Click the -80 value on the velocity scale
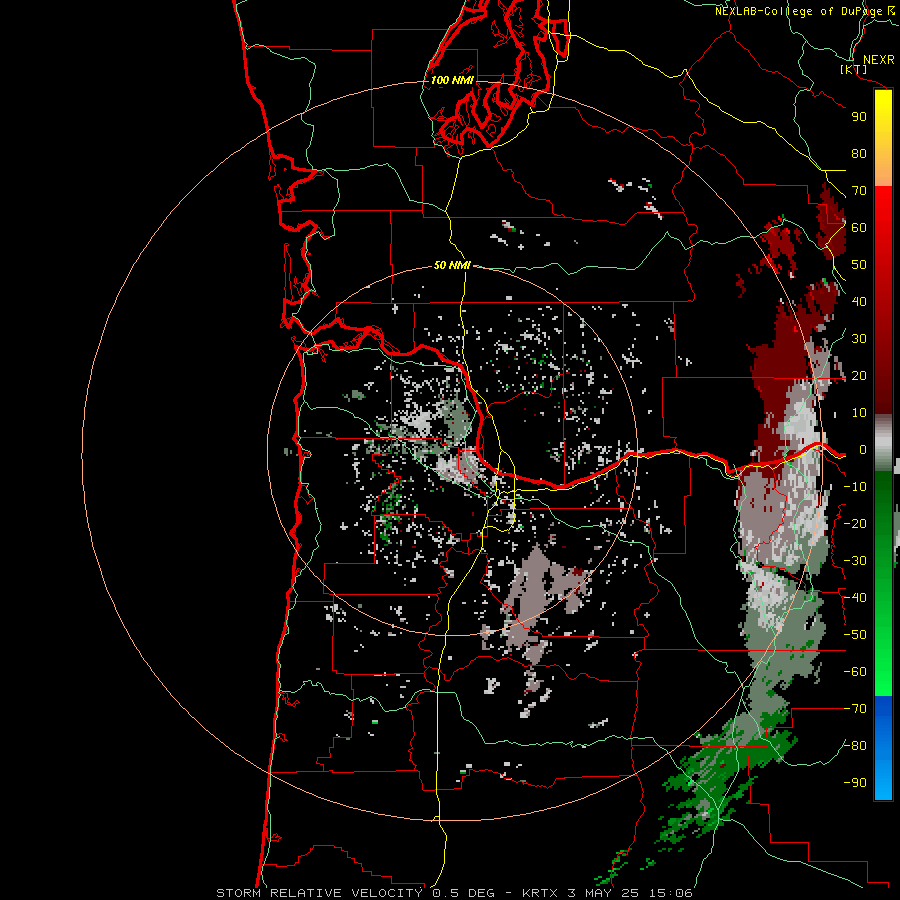 pos(855,746)
